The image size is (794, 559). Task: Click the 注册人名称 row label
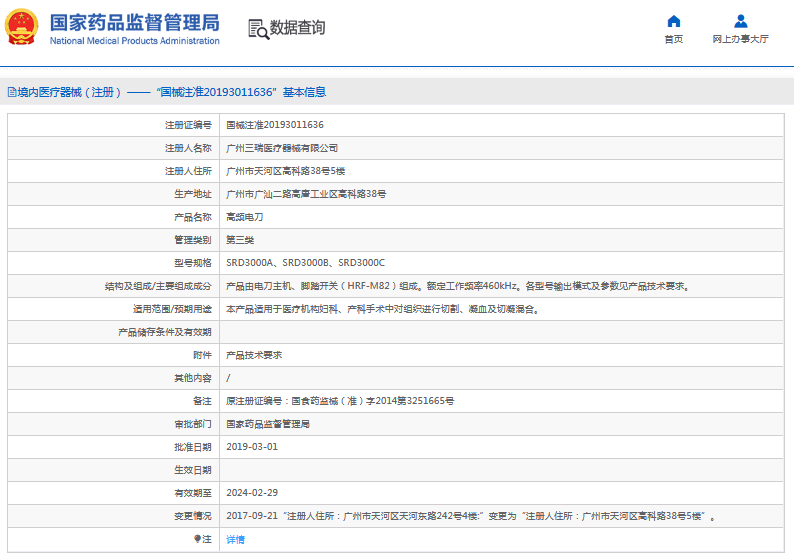188,148
